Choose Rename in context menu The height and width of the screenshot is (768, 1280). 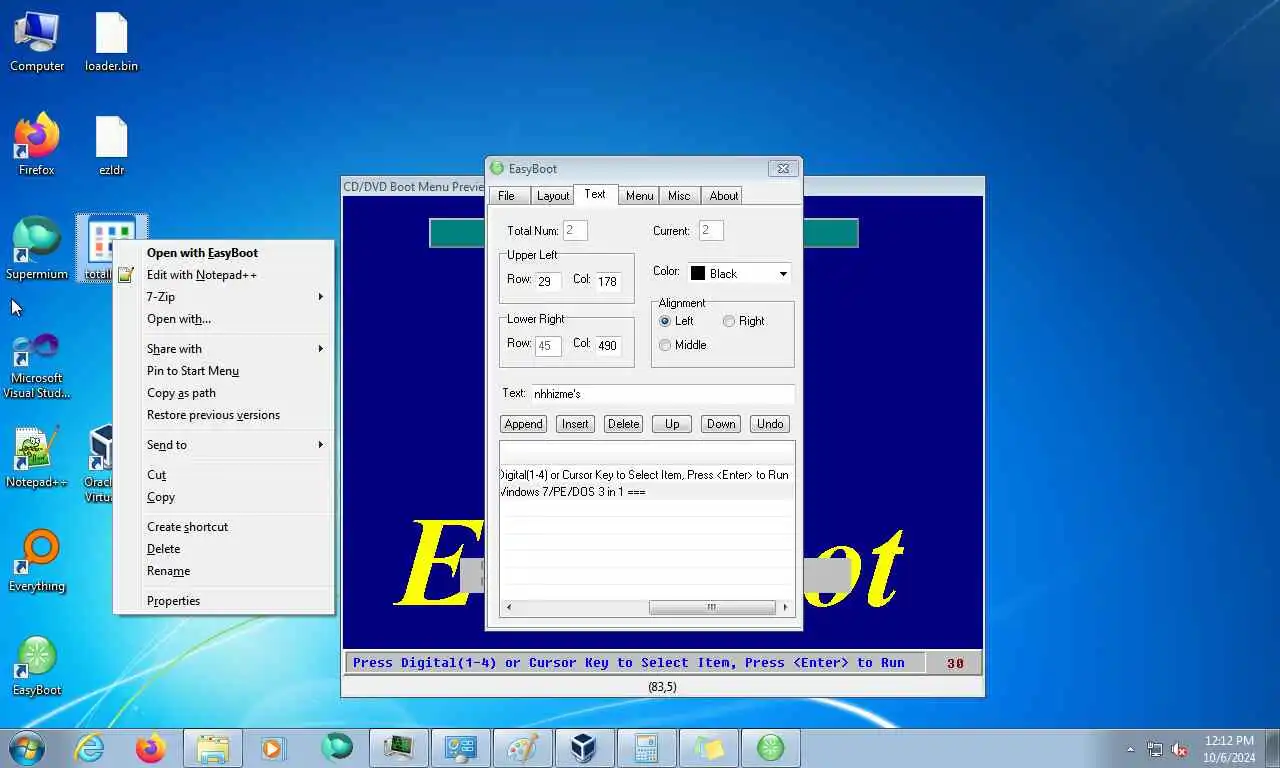224,571
